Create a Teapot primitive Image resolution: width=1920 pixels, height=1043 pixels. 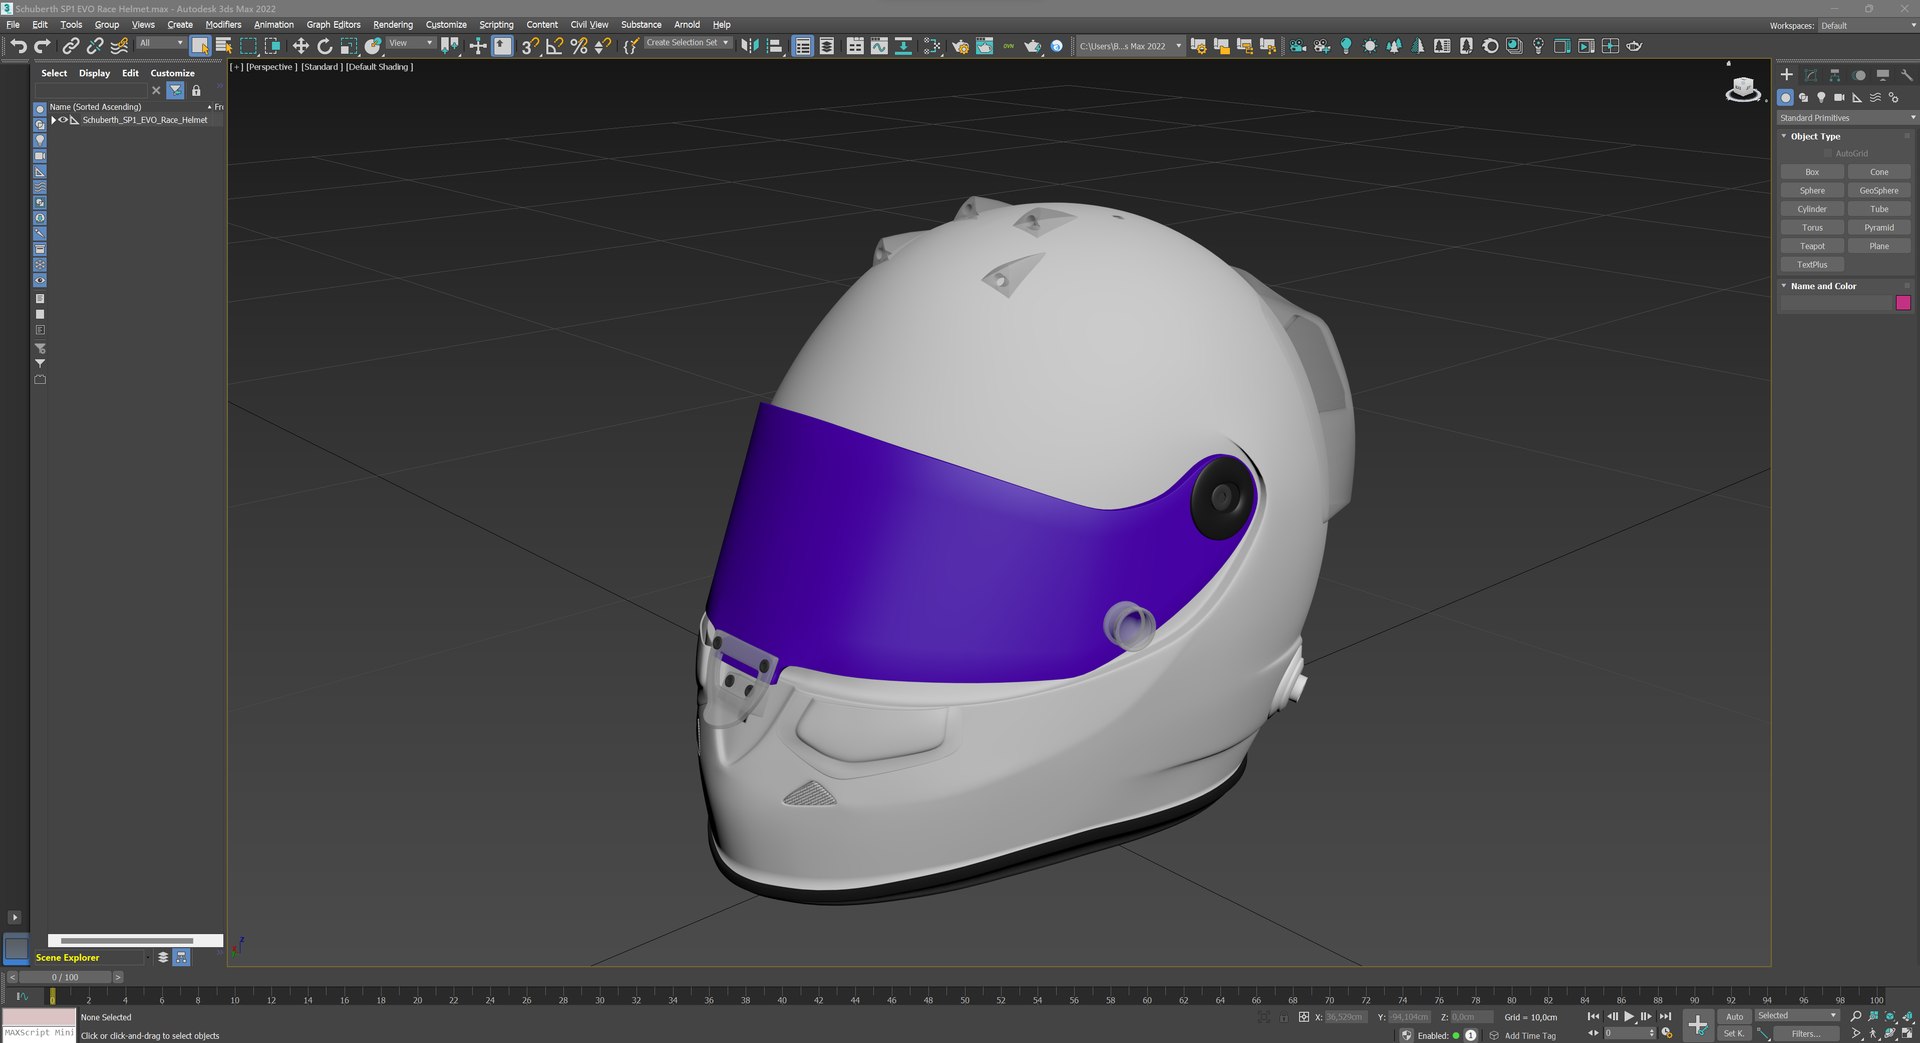pyautogui.click(x=1812, y=246)
